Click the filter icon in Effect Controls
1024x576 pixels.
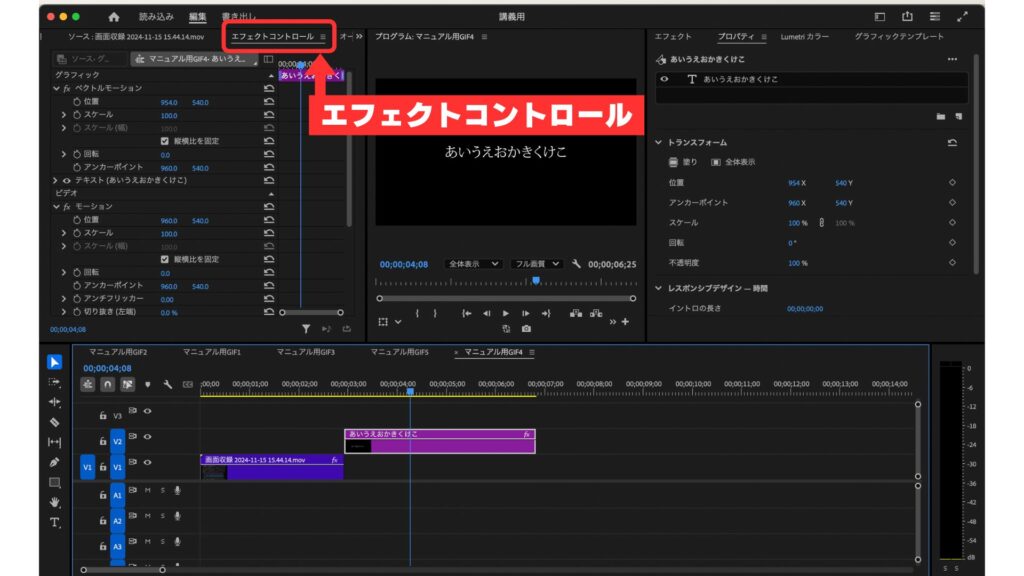[306, 329]
